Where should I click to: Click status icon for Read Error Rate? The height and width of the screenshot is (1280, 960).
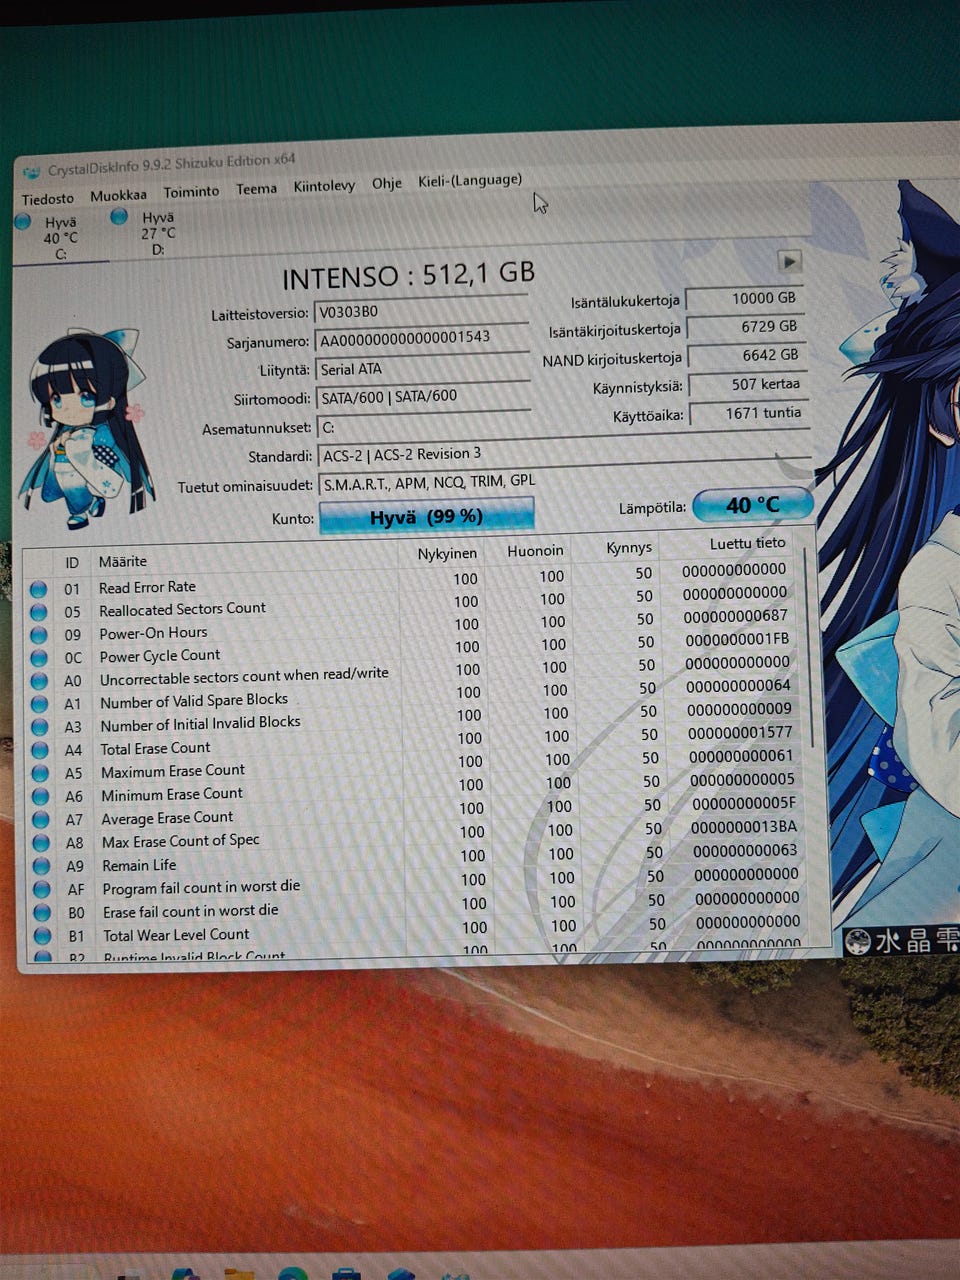38,589
